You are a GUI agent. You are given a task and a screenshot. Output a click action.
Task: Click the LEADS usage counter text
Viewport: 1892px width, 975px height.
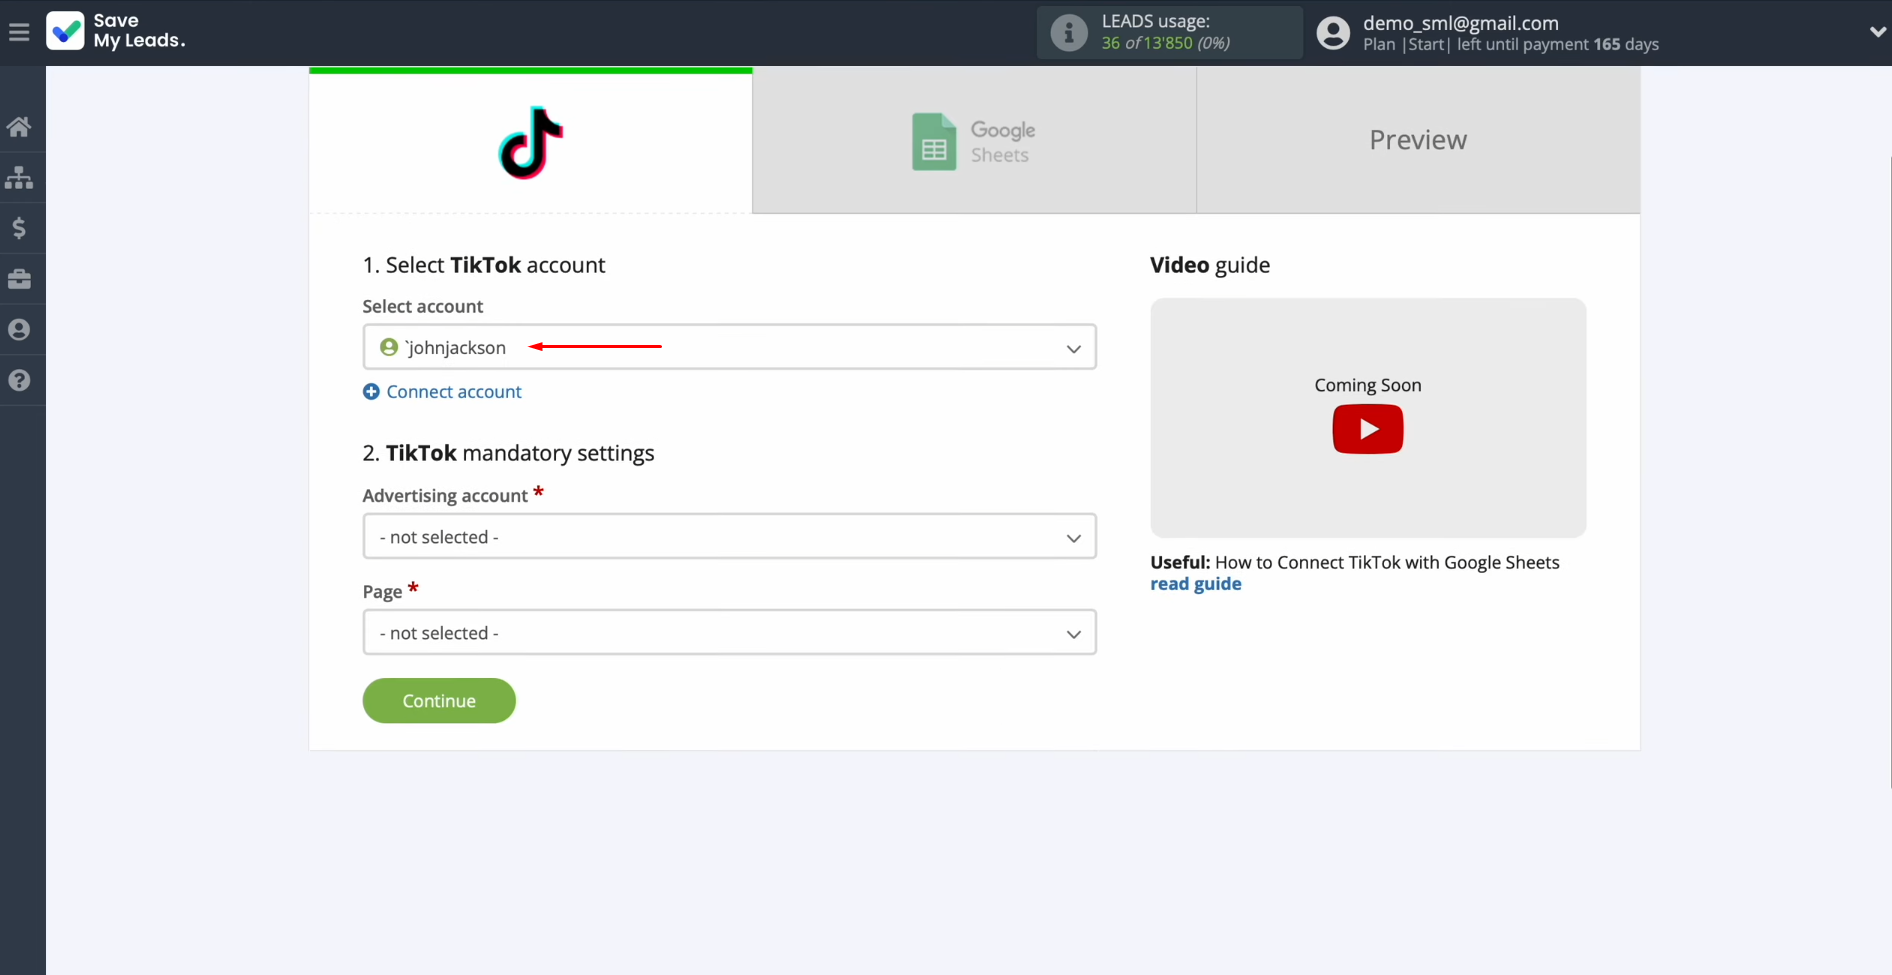1166,43
